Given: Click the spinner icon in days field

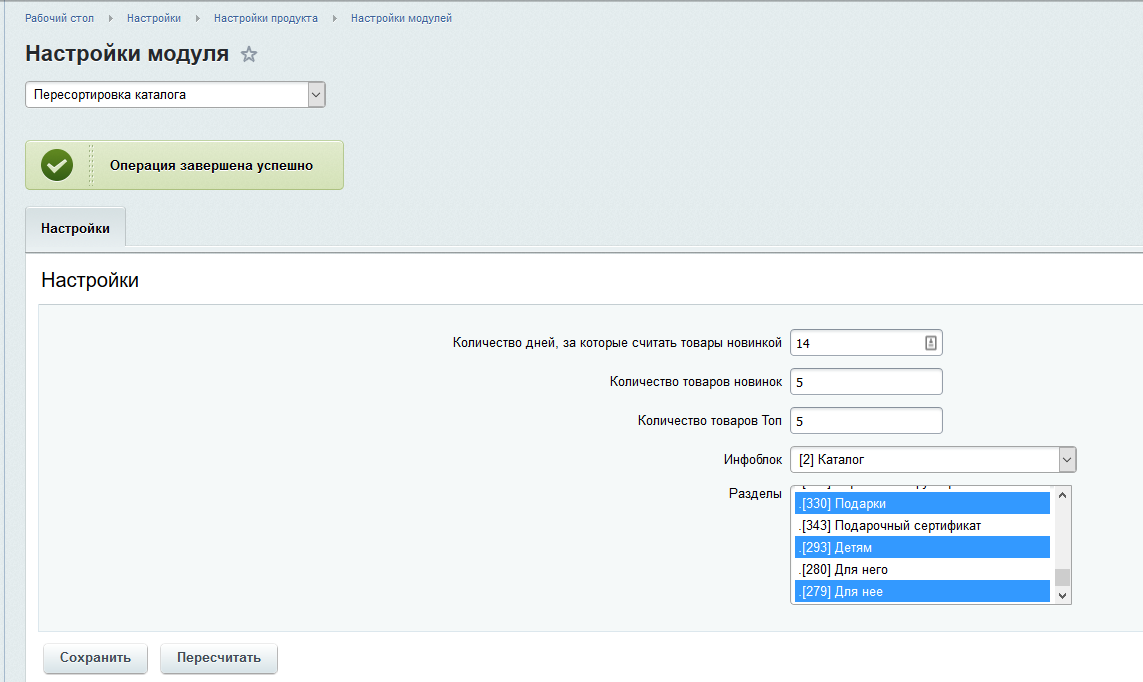Looking at the screenshot, I should (930, 343).
